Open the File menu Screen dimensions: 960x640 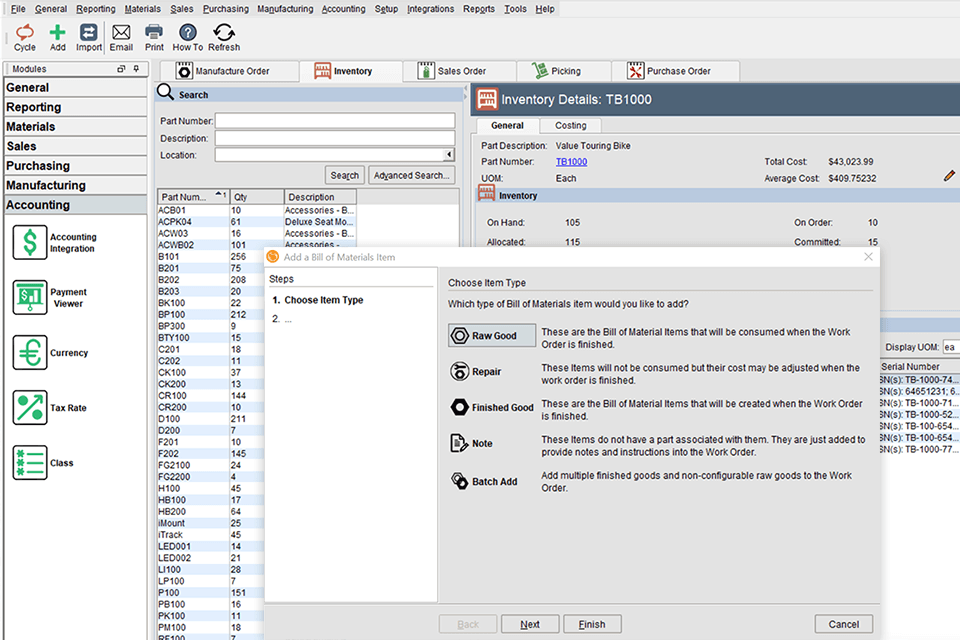[18, 9]
